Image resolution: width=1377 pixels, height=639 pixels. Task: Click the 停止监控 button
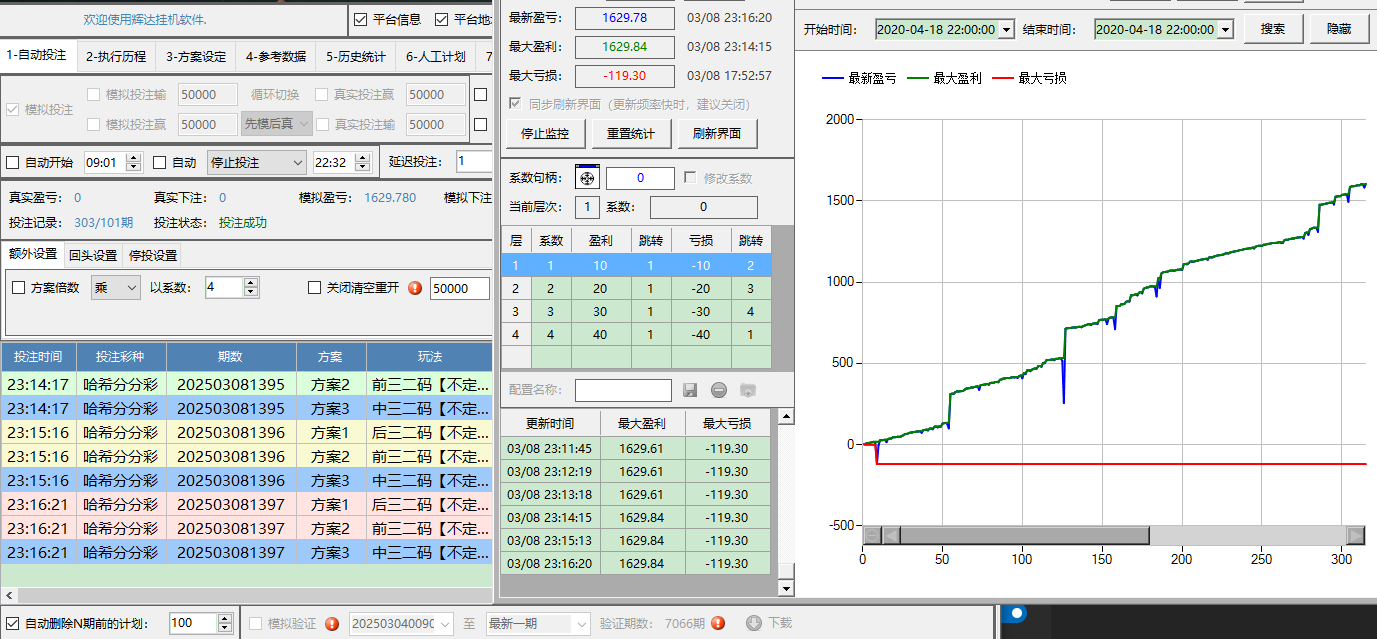click(x=544, y=133)
